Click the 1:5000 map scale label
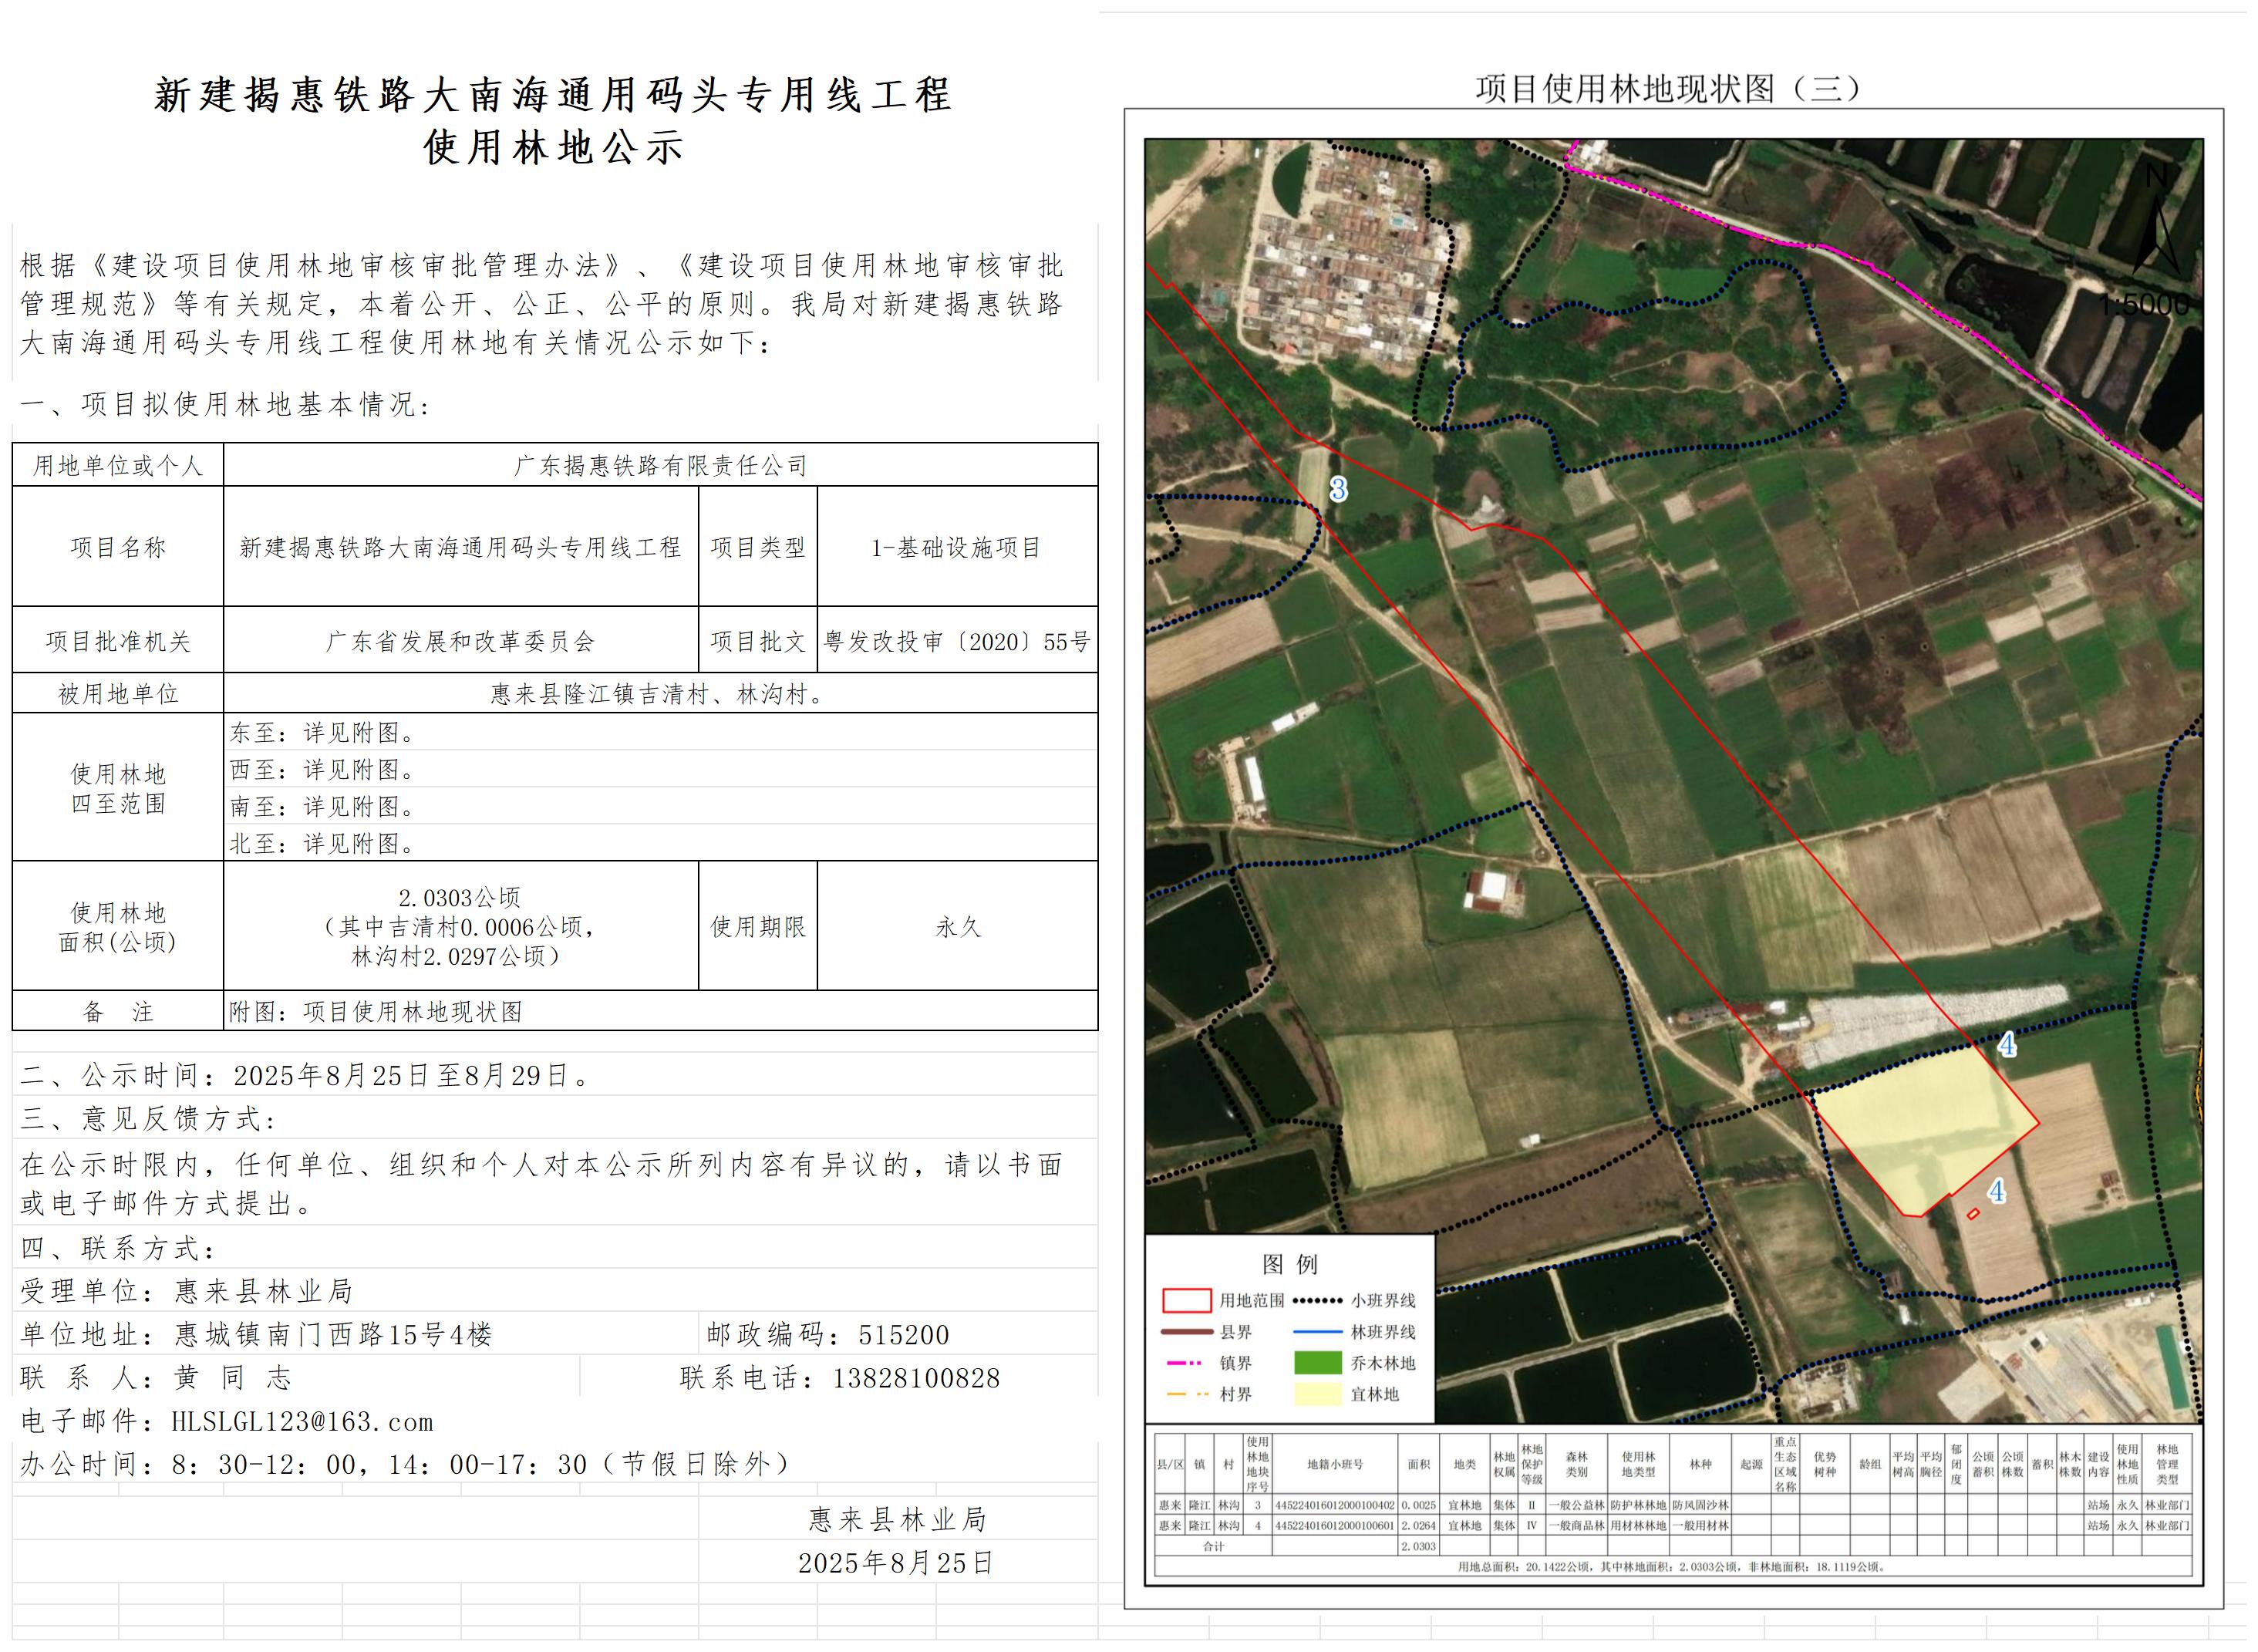The width and height of the screenshot is (2258, 1652). coord(2144,305)
